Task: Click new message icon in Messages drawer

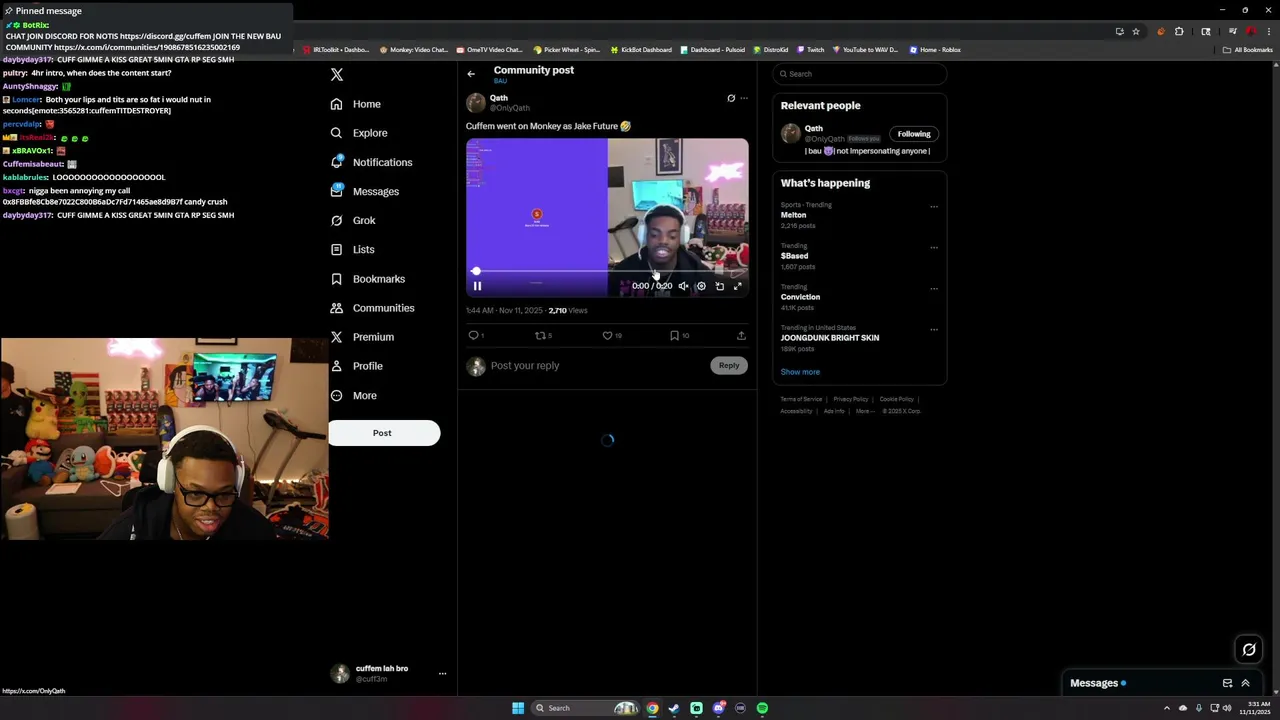Action: click(1227, 683)
